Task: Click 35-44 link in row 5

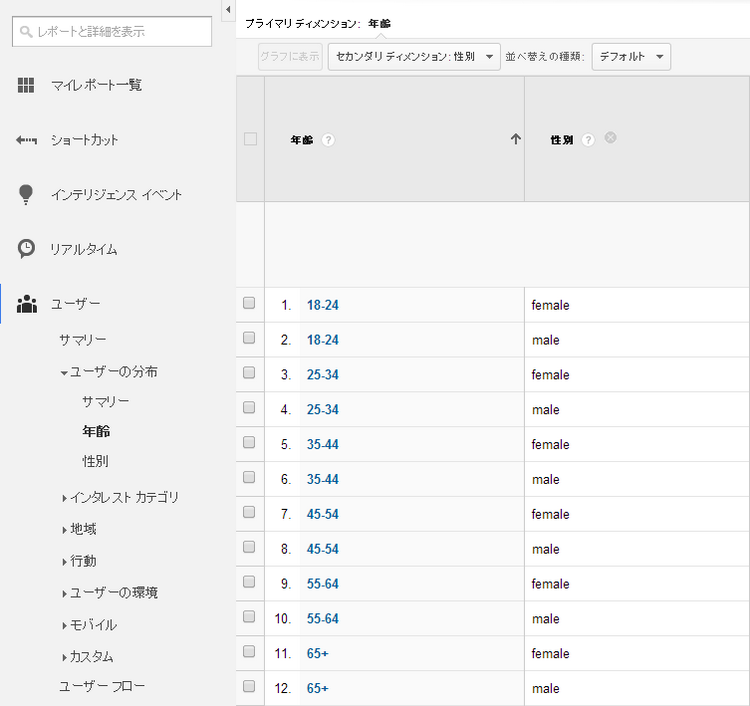Action: [323, 444]
